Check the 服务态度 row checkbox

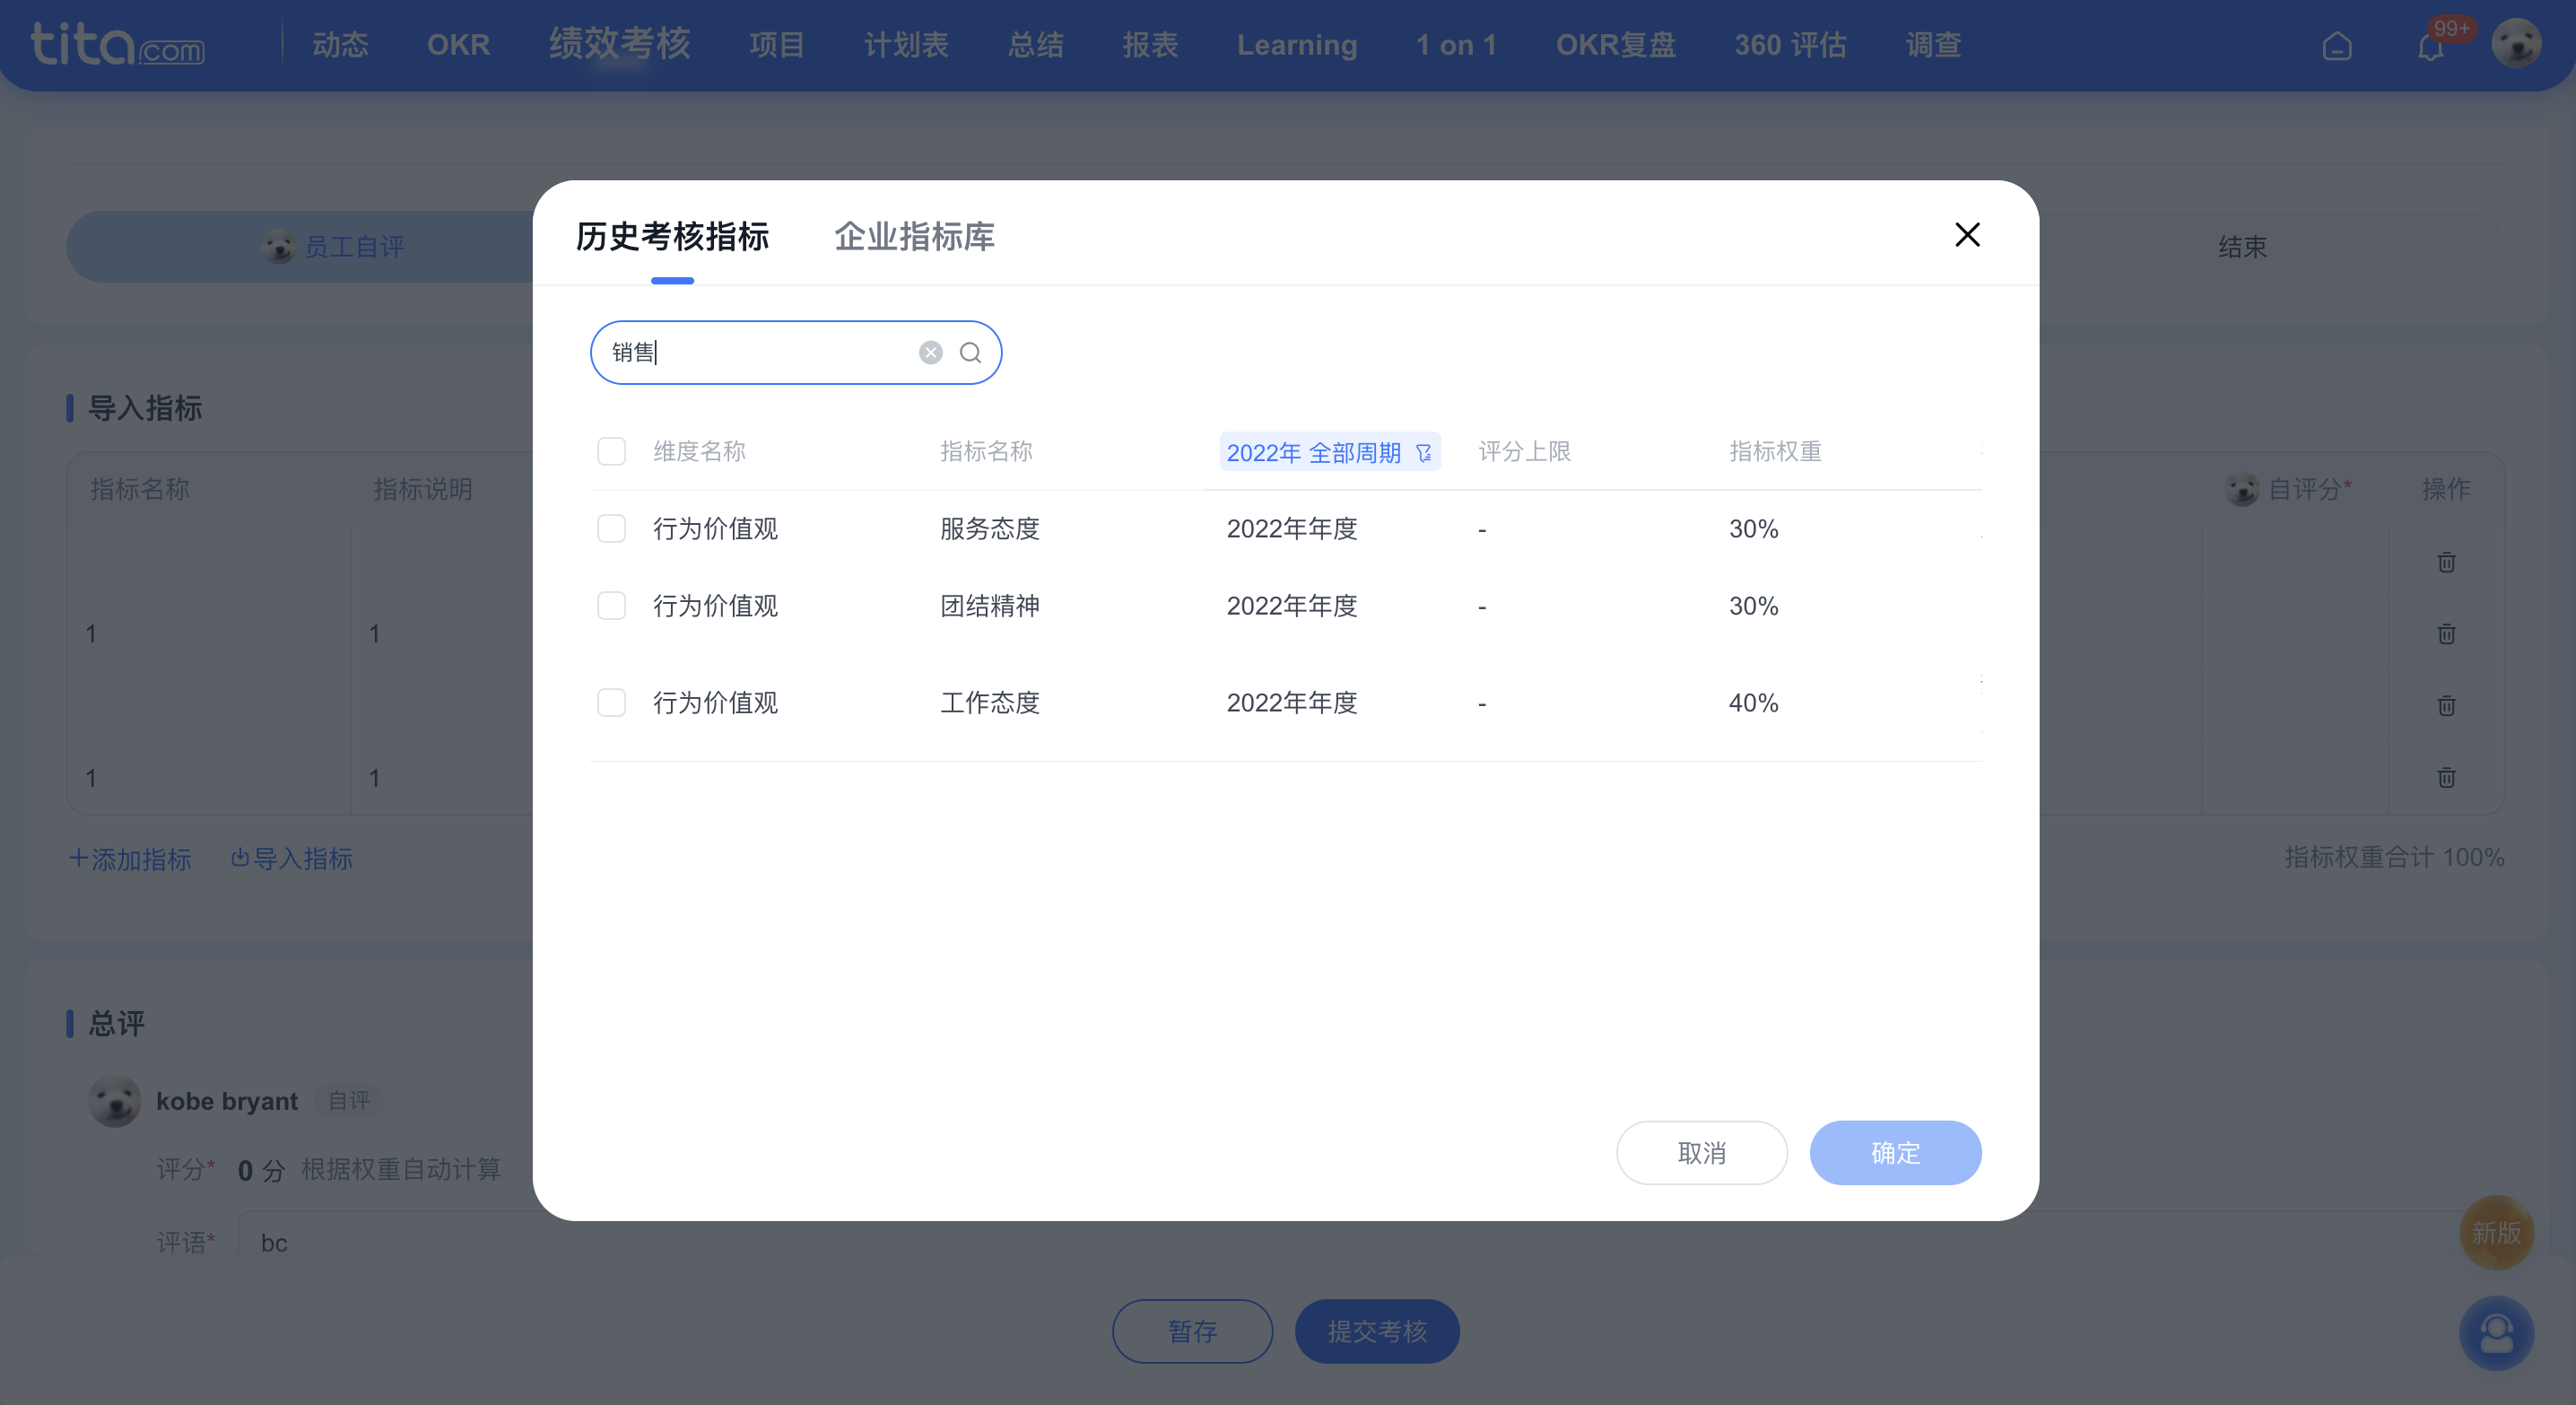(x=611, y=528)
